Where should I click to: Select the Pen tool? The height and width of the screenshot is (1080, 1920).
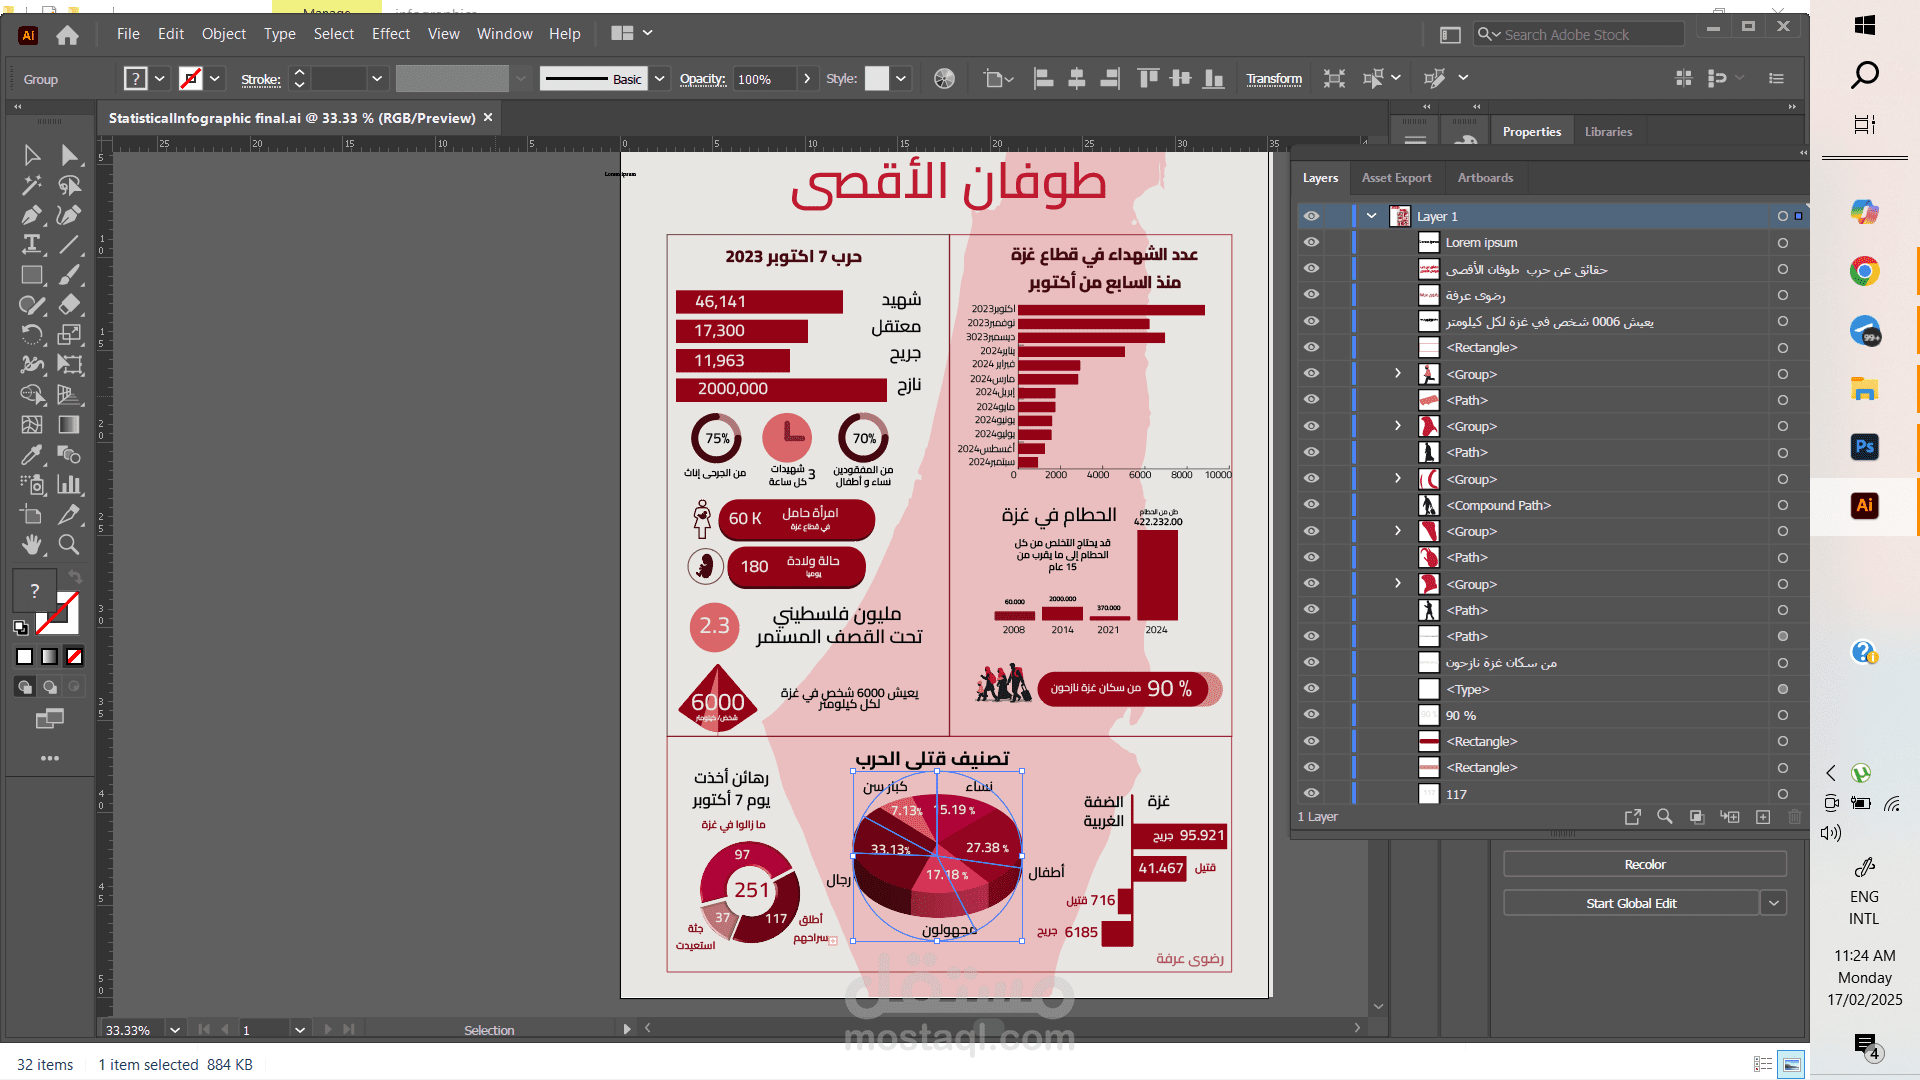click(x=32, y=215)
